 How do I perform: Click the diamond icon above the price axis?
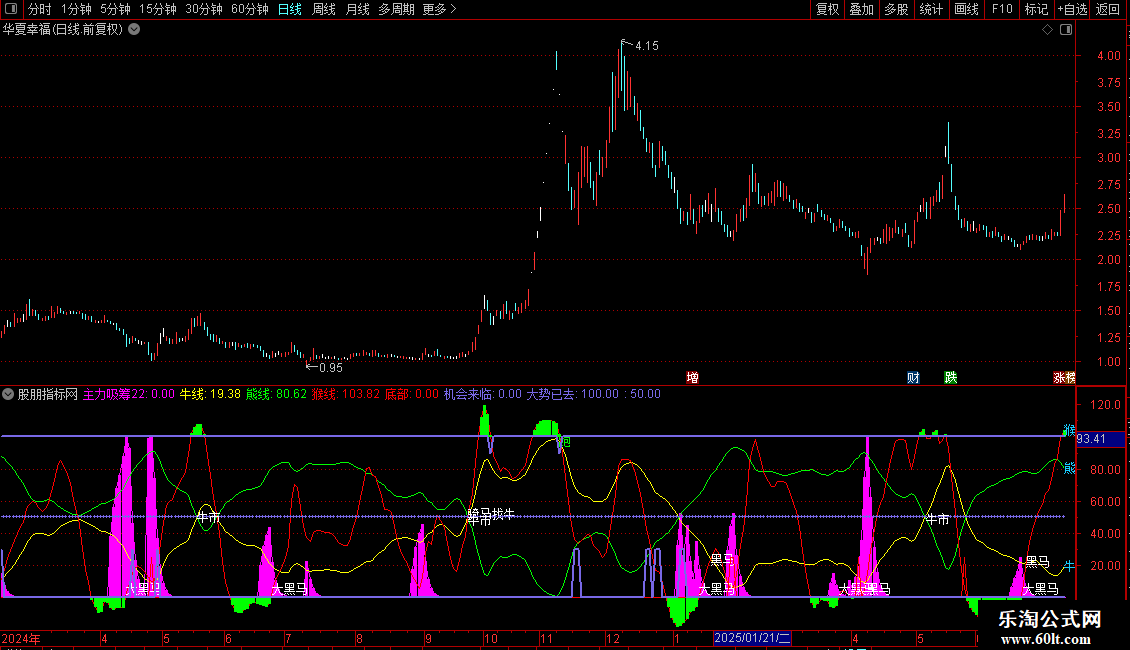point(1047,30)
